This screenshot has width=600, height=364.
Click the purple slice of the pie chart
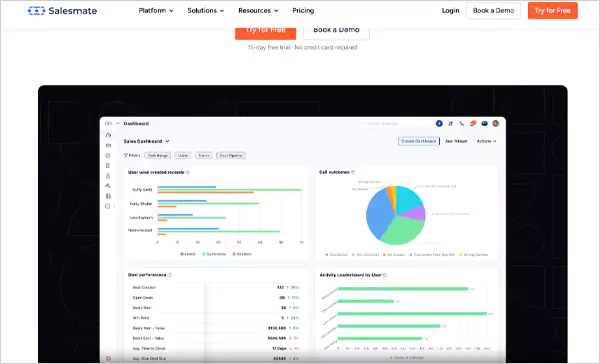pyautogui.click(x=417, y=213)
